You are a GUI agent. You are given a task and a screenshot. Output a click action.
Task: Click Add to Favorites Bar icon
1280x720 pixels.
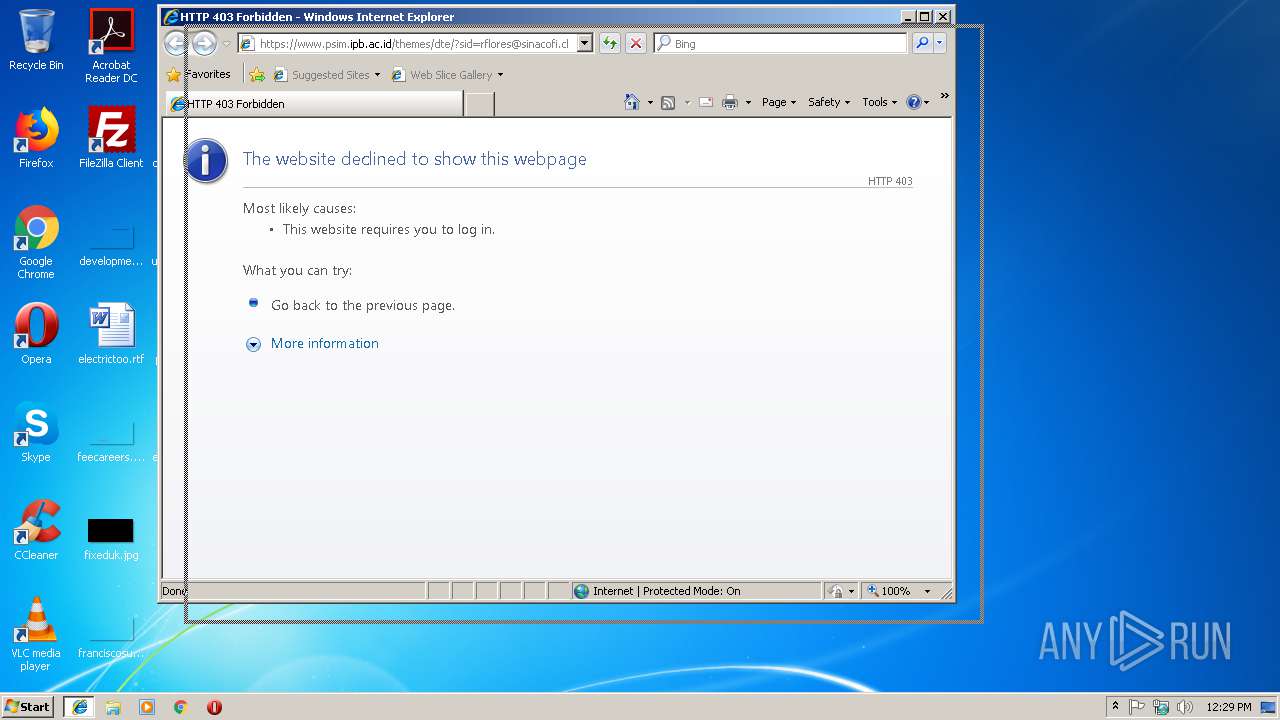pyautogui.click(x=257, y=75)
